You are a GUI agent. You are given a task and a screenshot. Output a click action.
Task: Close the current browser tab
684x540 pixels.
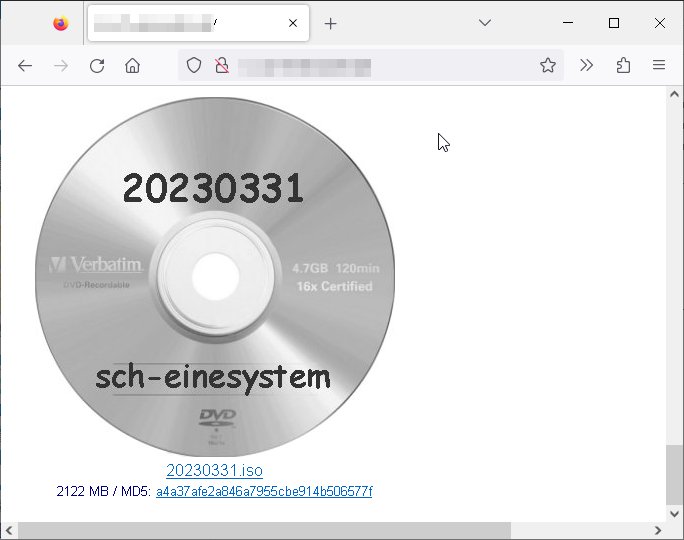coord(293,23)
